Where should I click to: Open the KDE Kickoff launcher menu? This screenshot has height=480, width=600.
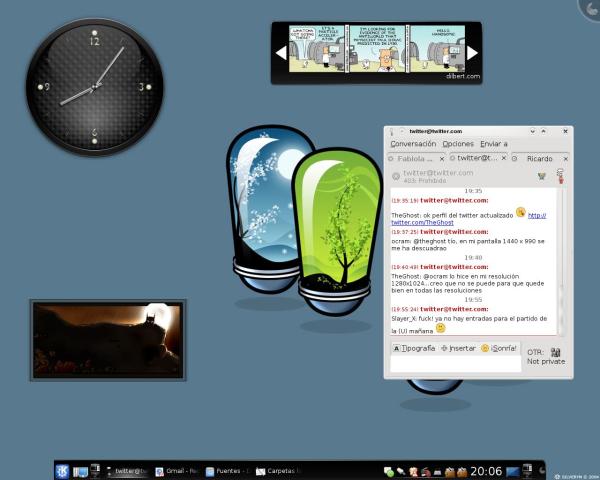[62, 471]
